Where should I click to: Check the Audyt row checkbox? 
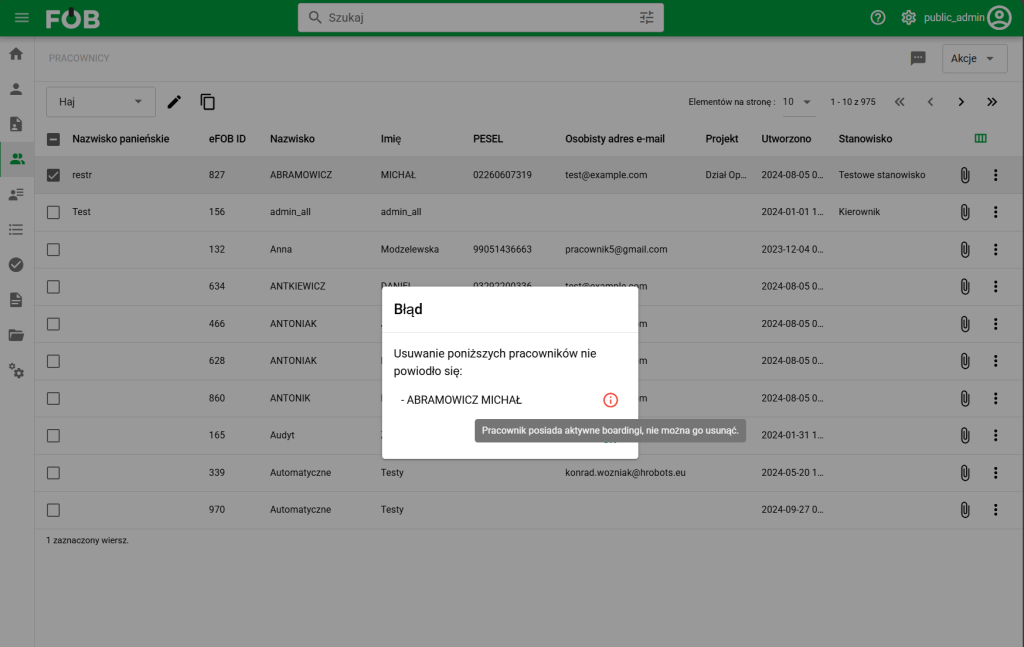[54, 435]
